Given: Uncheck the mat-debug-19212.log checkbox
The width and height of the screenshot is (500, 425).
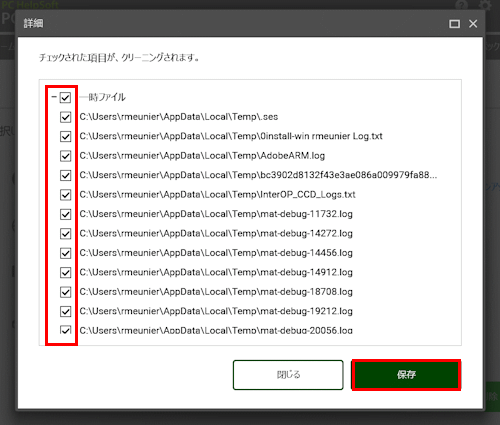Looking at the screenshot, I should point(65,311).
